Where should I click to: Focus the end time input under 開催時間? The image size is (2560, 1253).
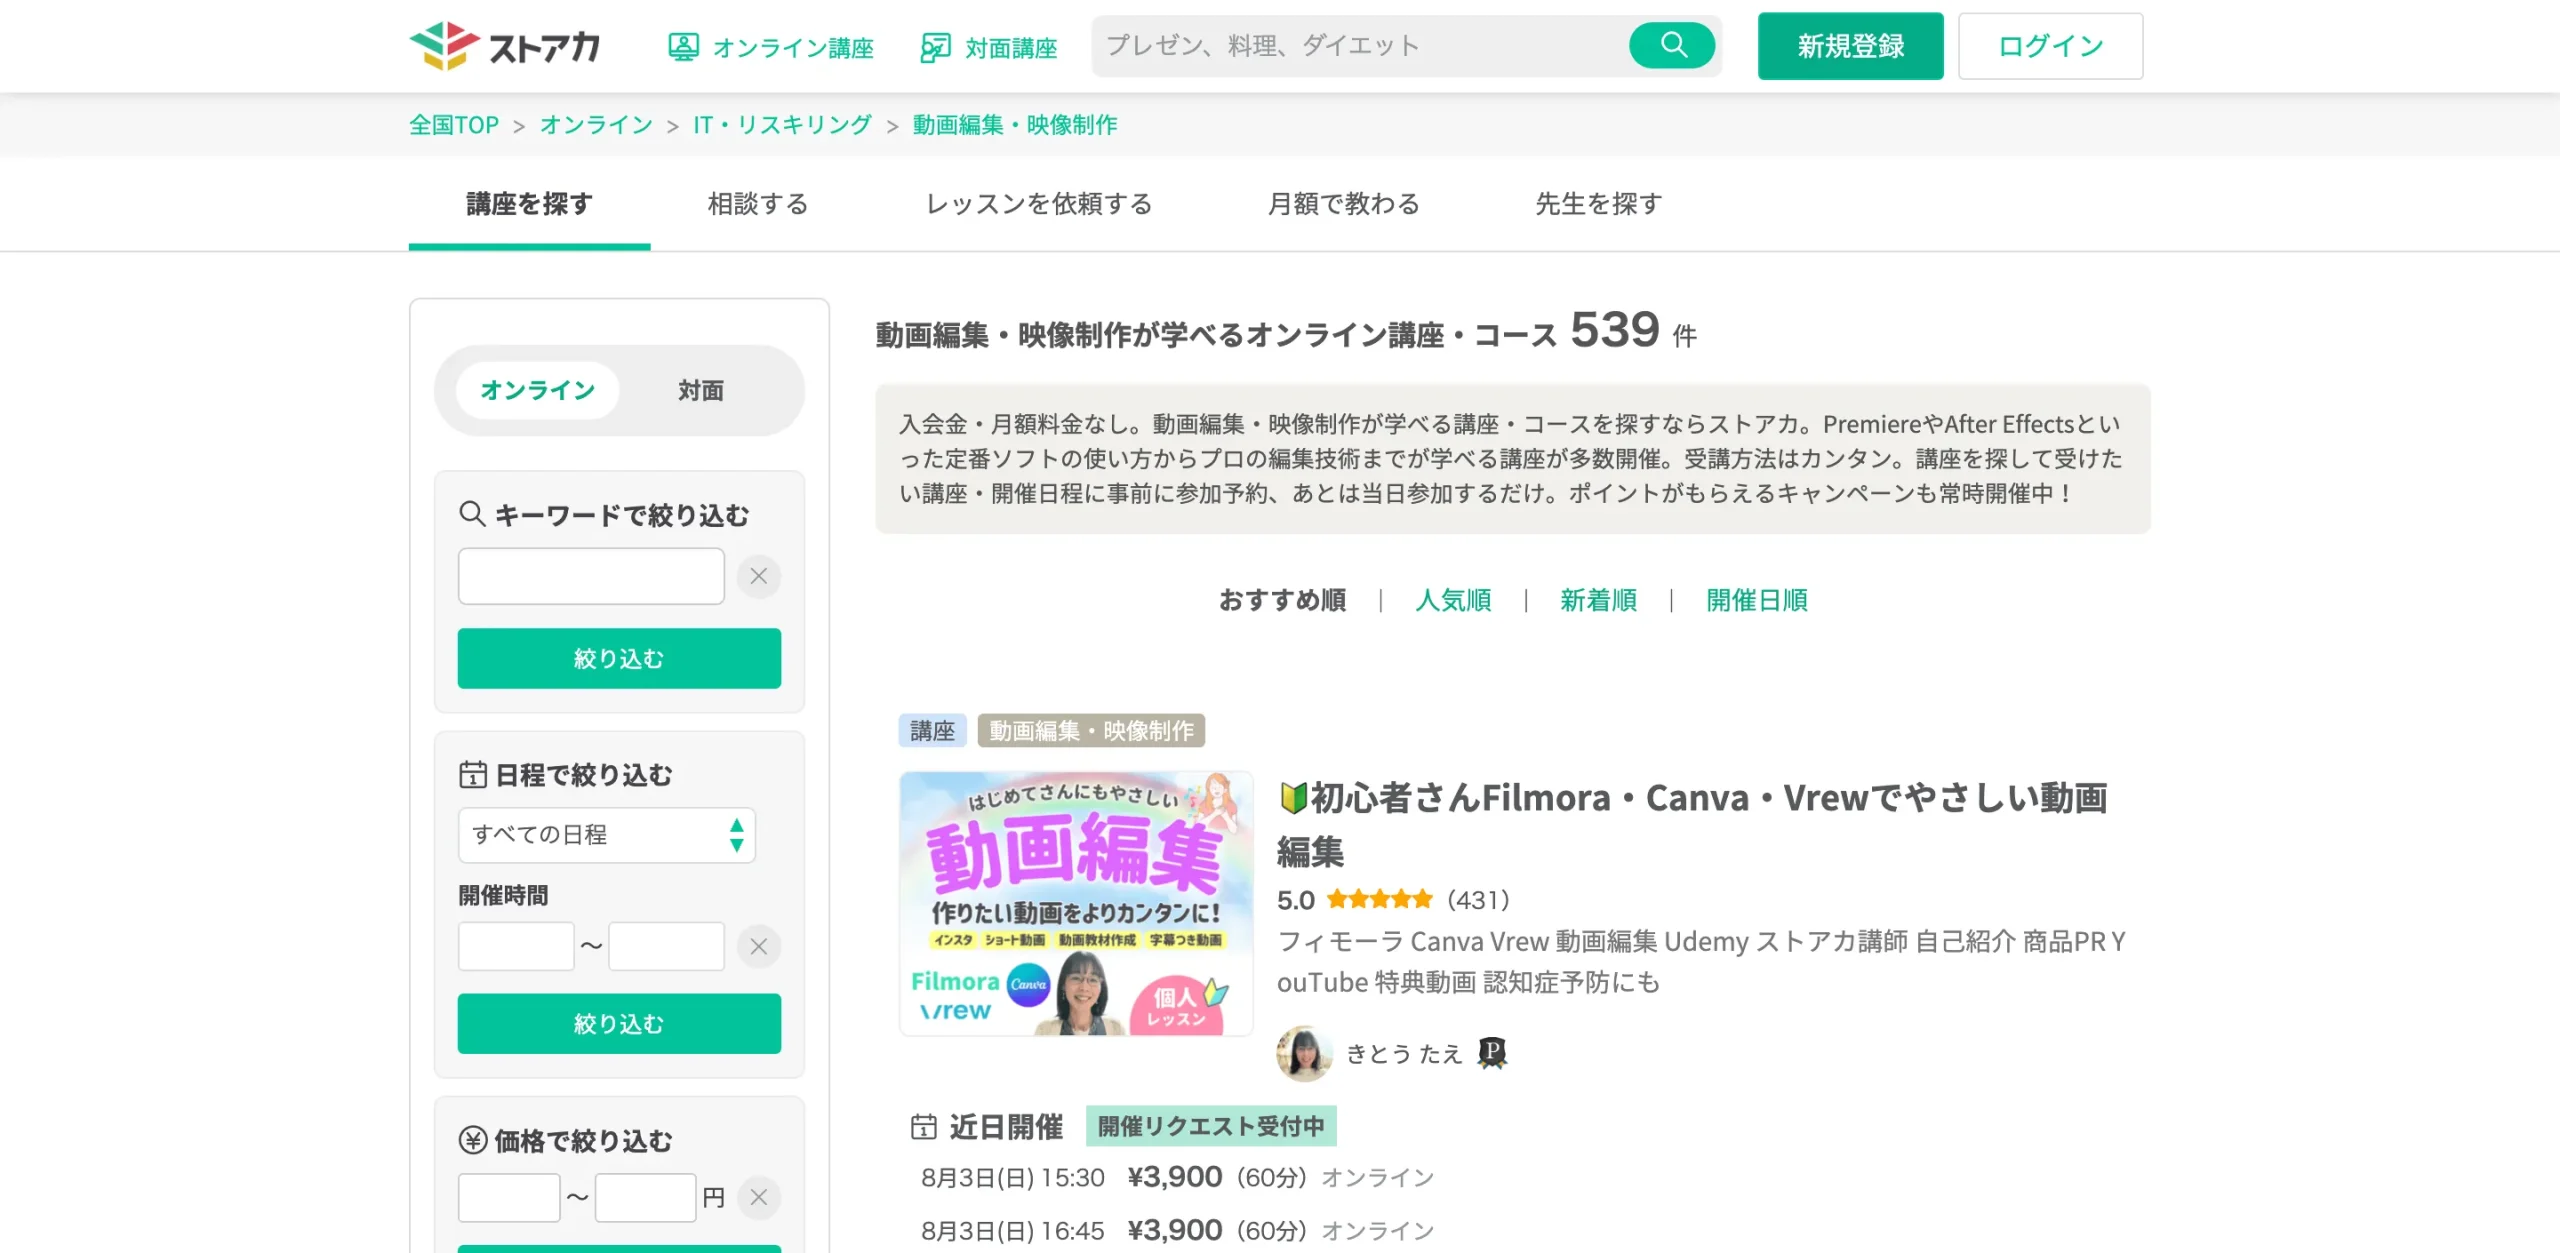click(x=666, y=946)
